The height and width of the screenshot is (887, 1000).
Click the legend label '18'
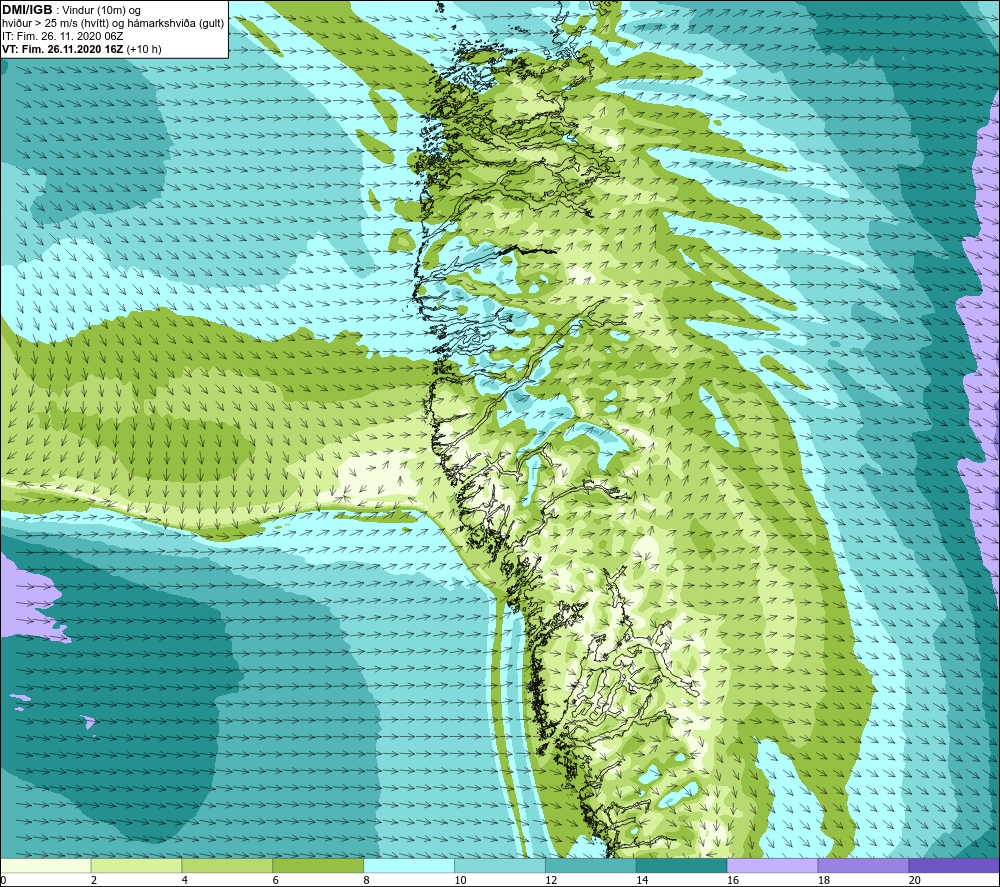823,880
